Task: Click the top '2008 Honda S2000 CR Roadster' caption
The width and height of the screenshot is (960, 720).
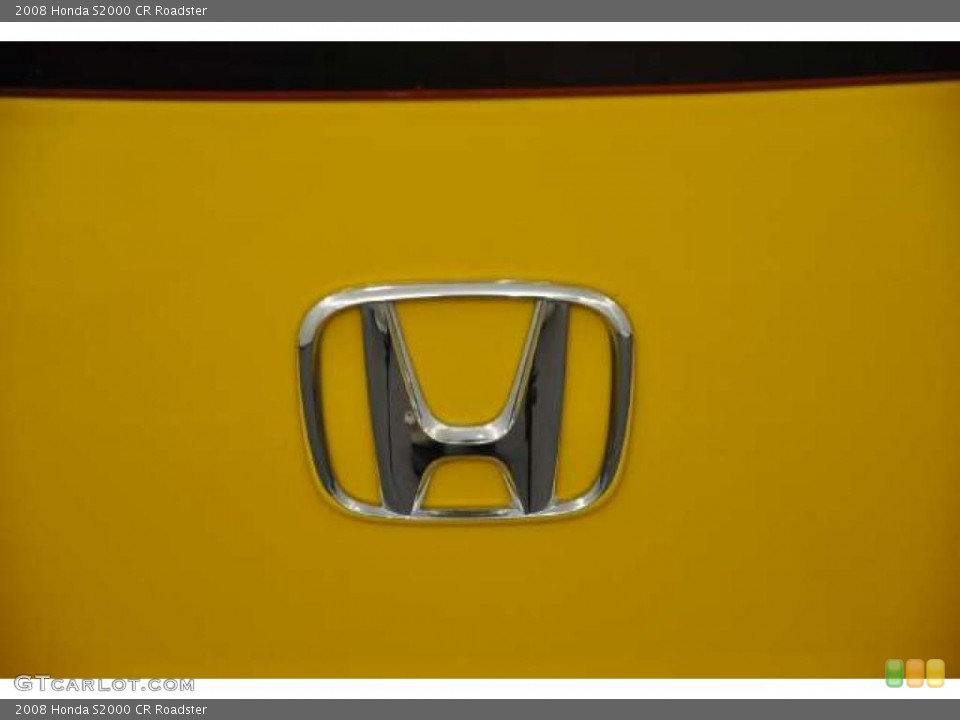Action: pyautogui.click(x=111, y=10)
